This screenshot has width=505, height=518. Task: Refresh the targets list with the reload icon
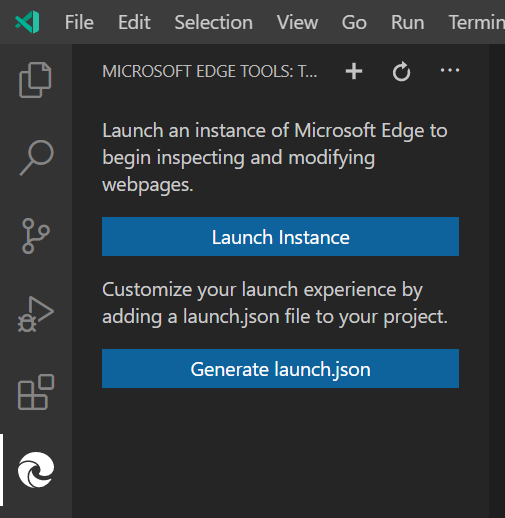click(401, 71)
